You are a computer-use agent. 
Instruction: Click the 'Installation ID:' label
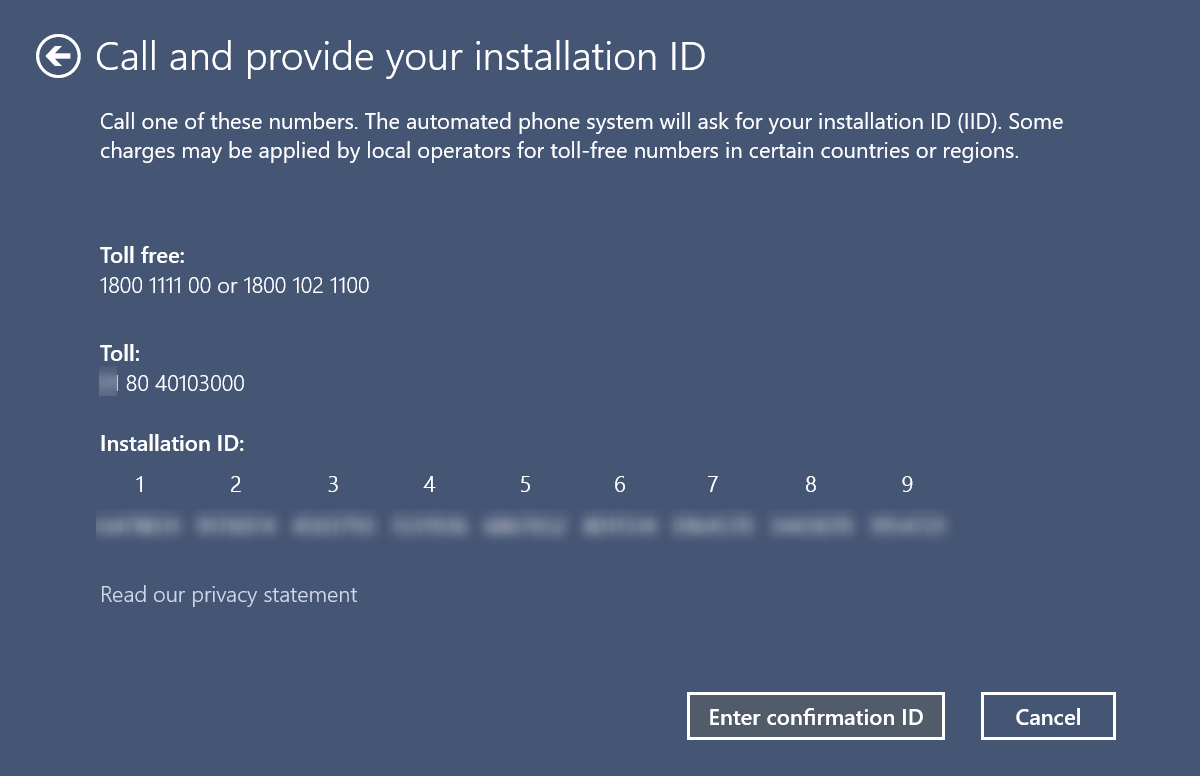pyautogui.click(x=172, y=444)
